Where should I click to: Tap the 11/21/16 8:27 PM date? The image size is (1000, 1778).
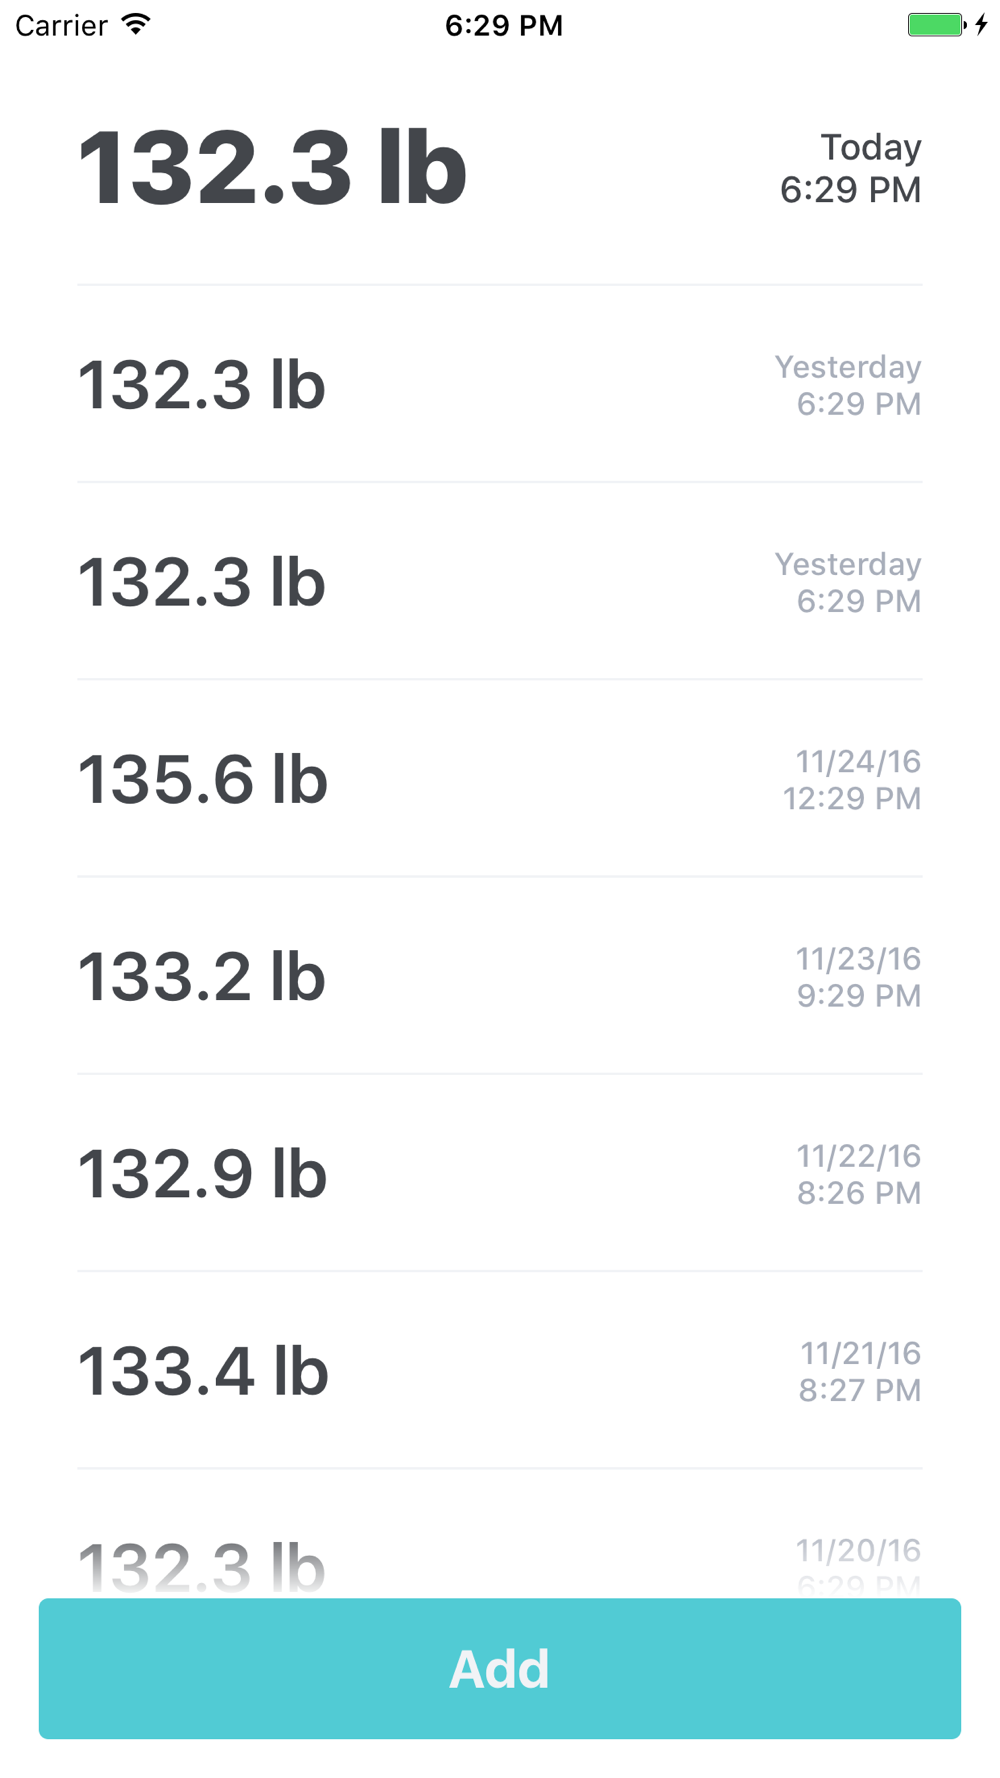[859, 1371]
